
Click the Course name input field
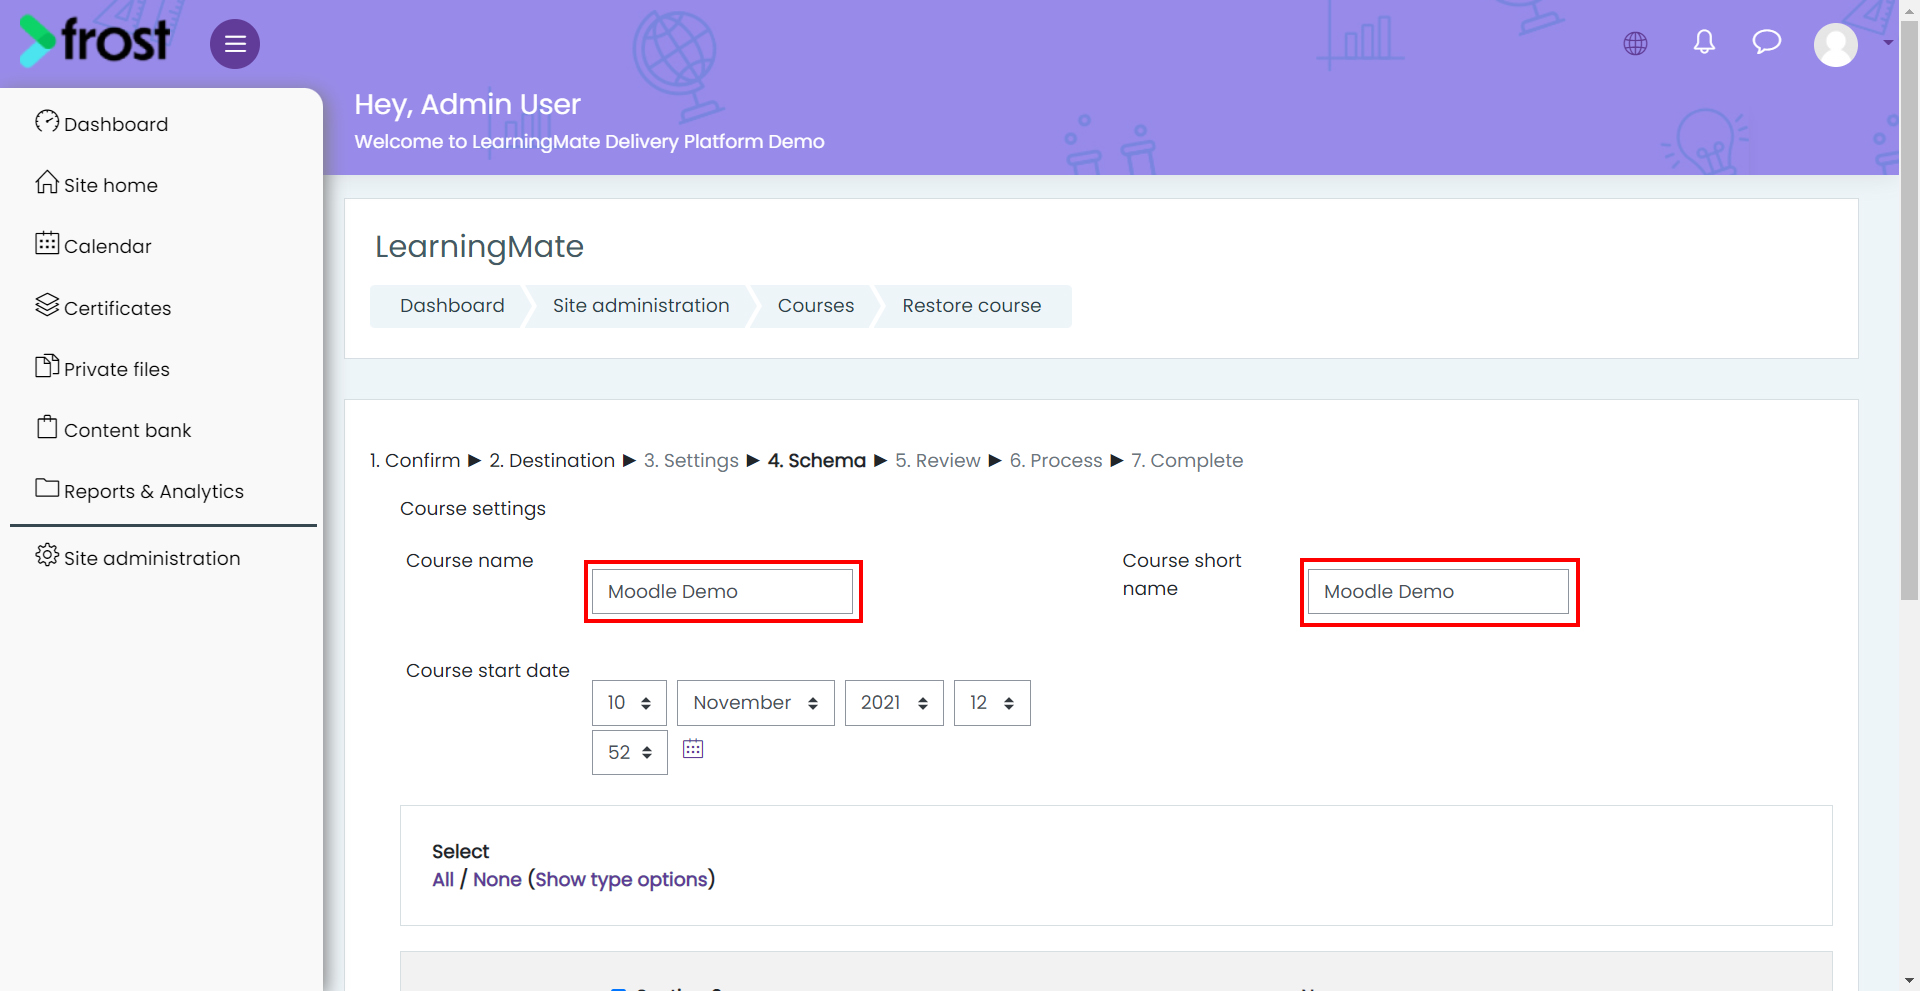(x=722, y=591)
